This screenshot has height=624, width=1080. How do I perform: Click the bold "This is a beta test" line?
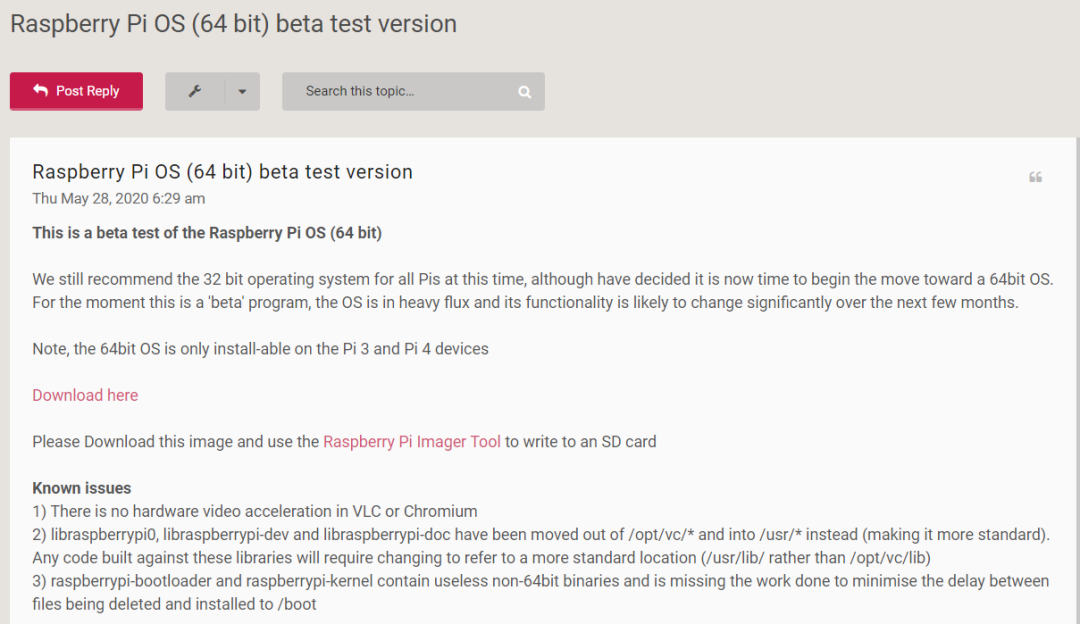(x=207, y=233)
